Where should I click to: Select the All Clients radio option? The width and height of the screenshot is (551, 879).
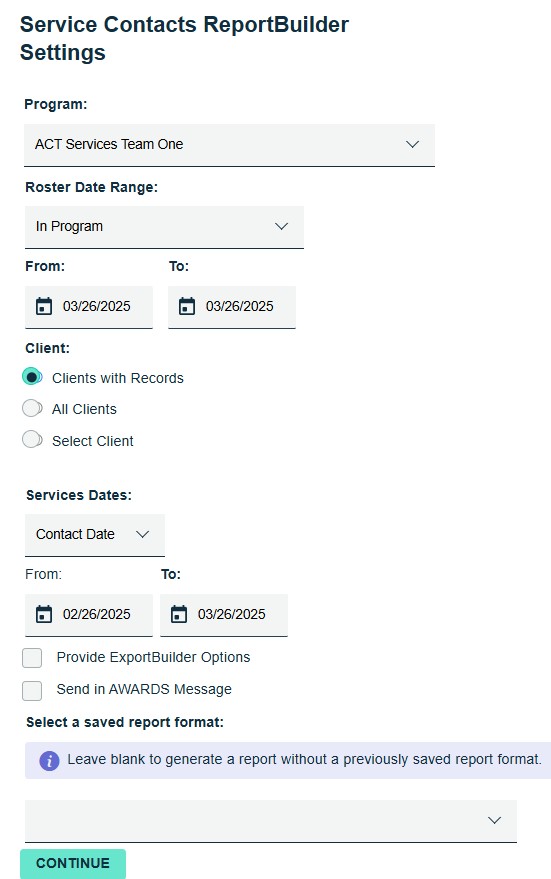[32, 408]
